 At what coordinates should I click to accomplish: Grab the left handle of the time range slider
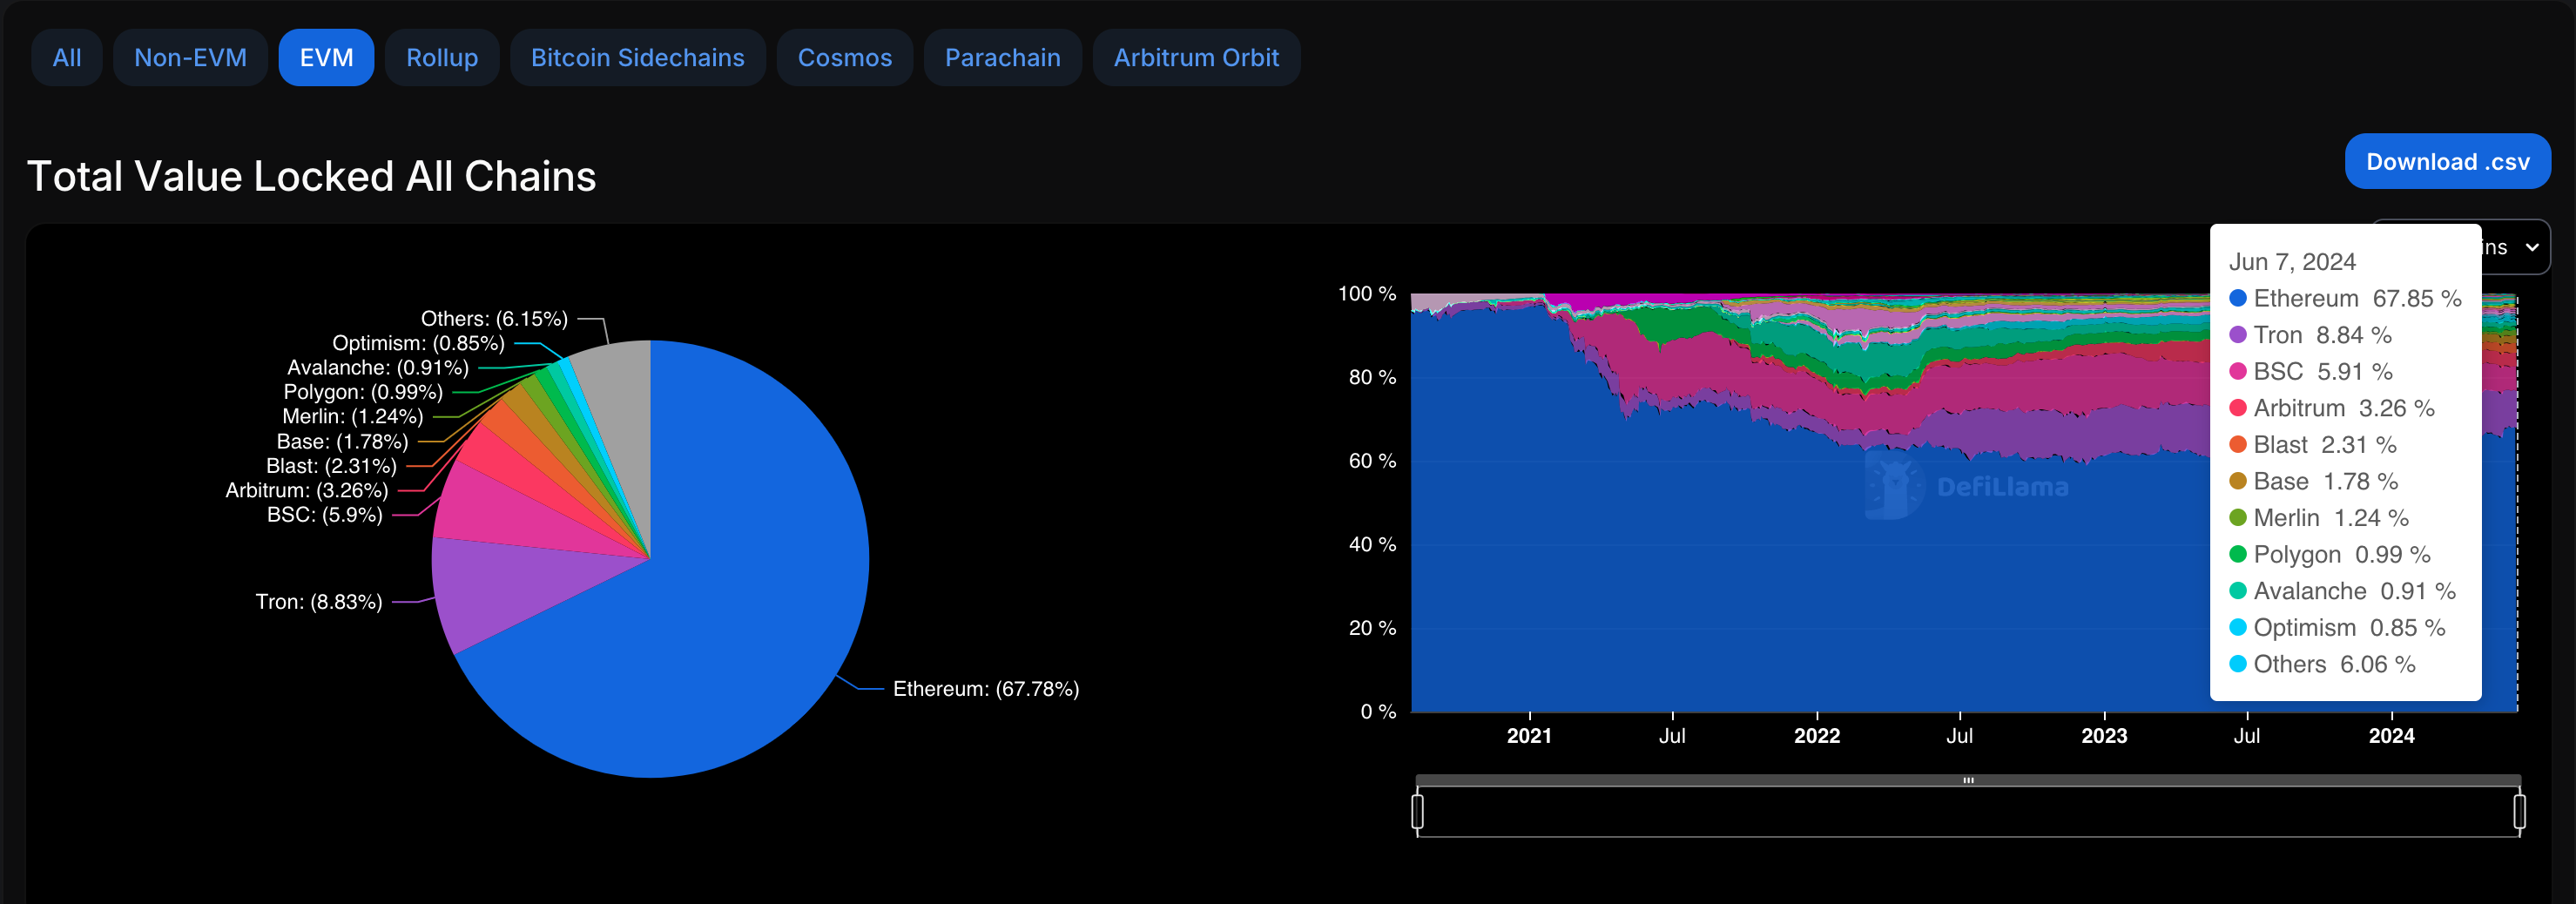point(1417,811)
